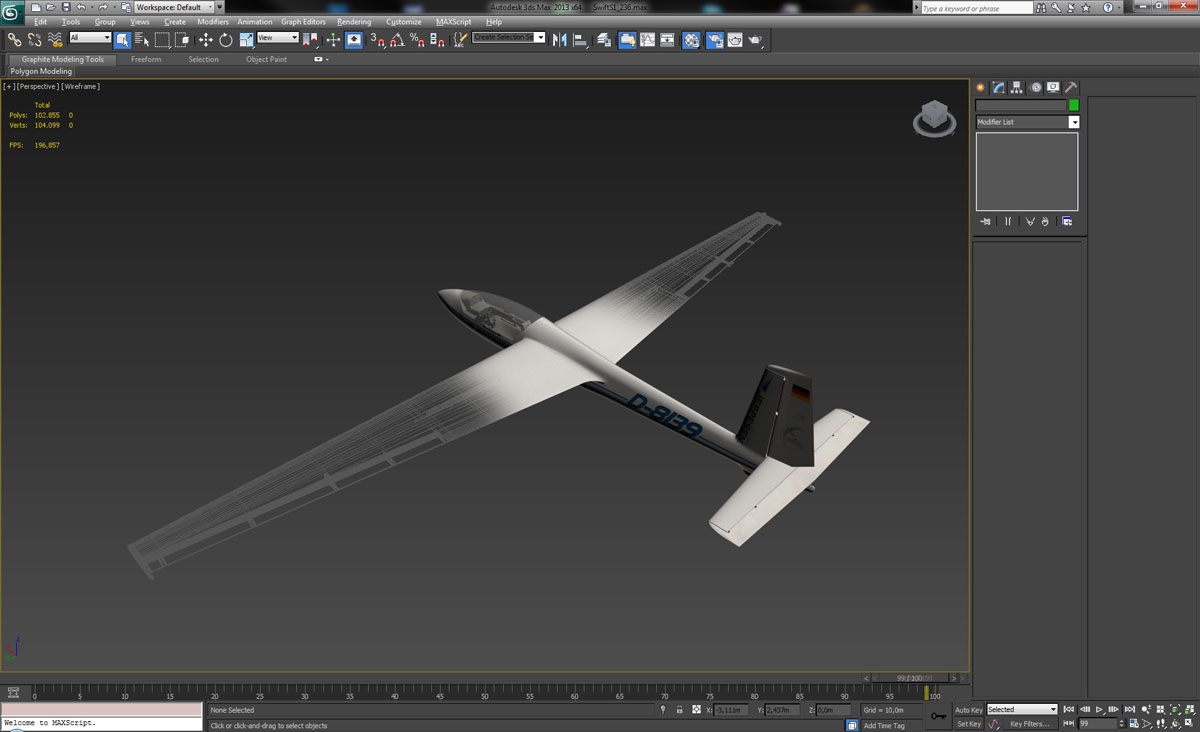This screenshot has width=1200, height=732.
Task: Switch to the Freeform ribbon tab
Action: click(x=146, y=60)
